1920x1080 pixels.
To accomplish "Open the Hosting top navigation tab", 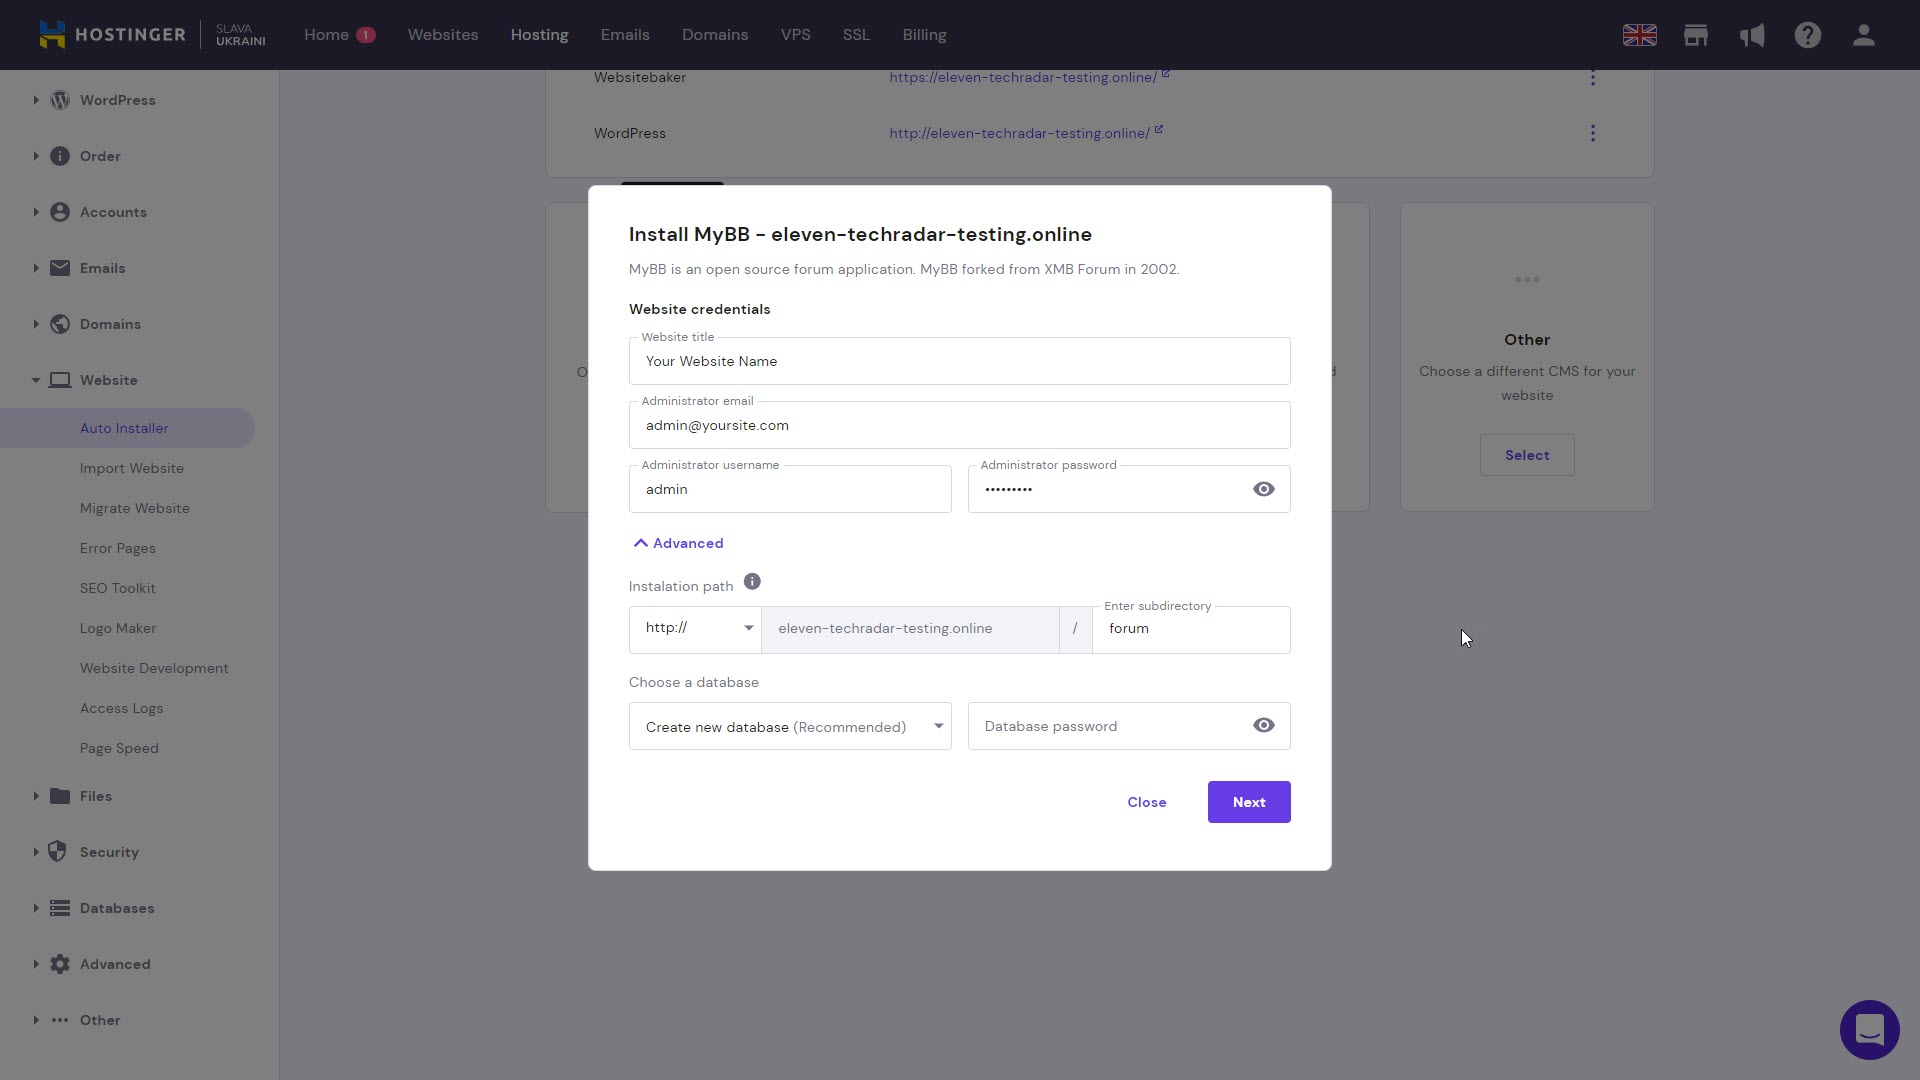I will [x=539, y=35].
